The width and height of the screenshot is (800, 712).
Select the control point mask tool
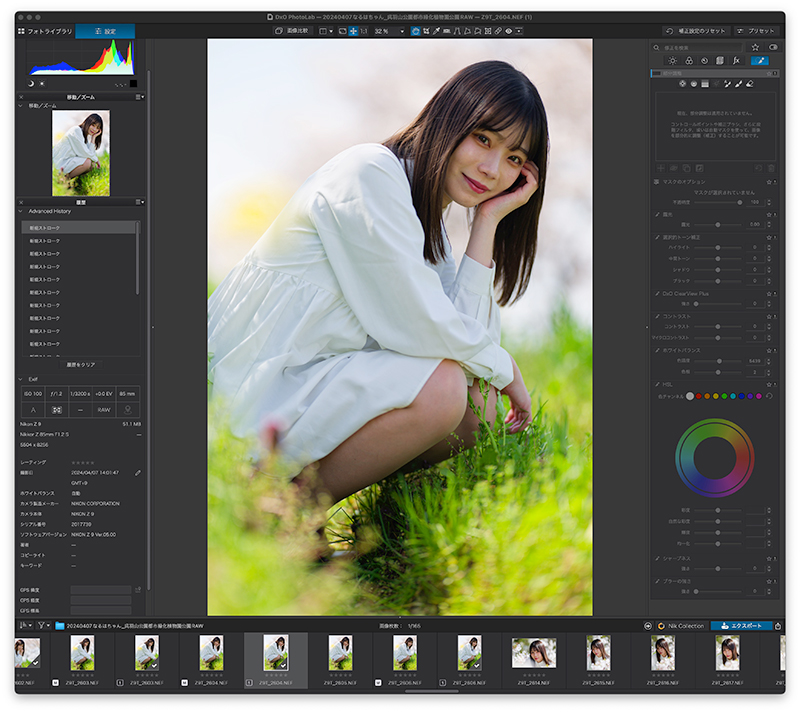[x=682, y=84]
